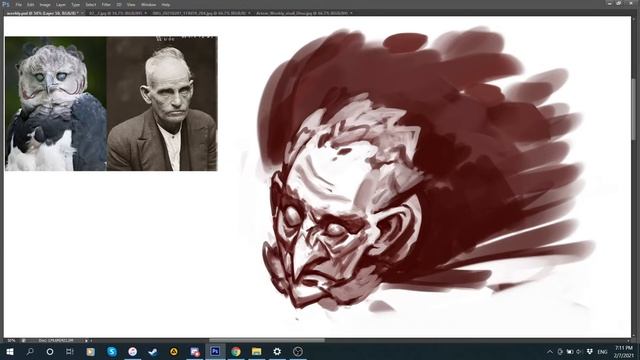Click the ENG language indicator
Viewport: 640px width, 360px height.
point(602,351)
